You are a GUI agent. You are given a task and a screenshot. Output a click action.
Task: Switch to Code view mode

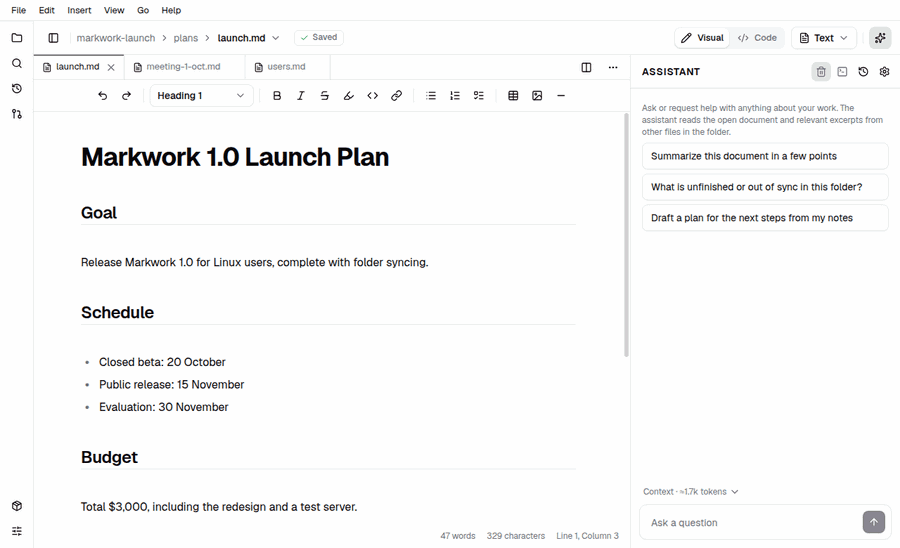[x=757, y=38]
